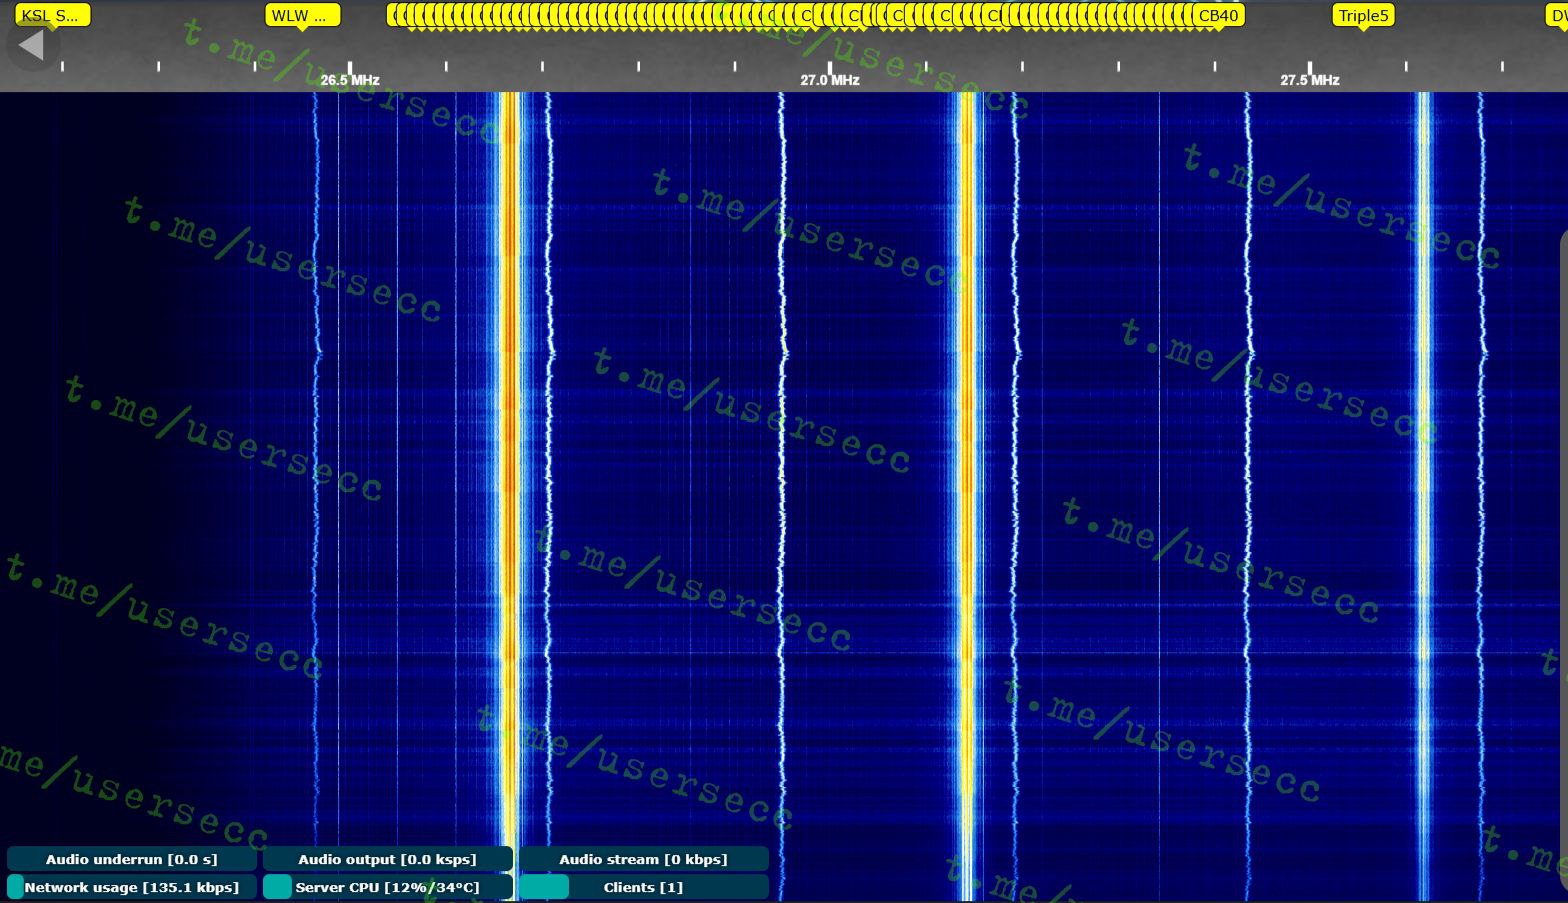Select the KSL S... bookmark label
The width and height of the screenshot is (1568, 903).
[x=52, y=15]
